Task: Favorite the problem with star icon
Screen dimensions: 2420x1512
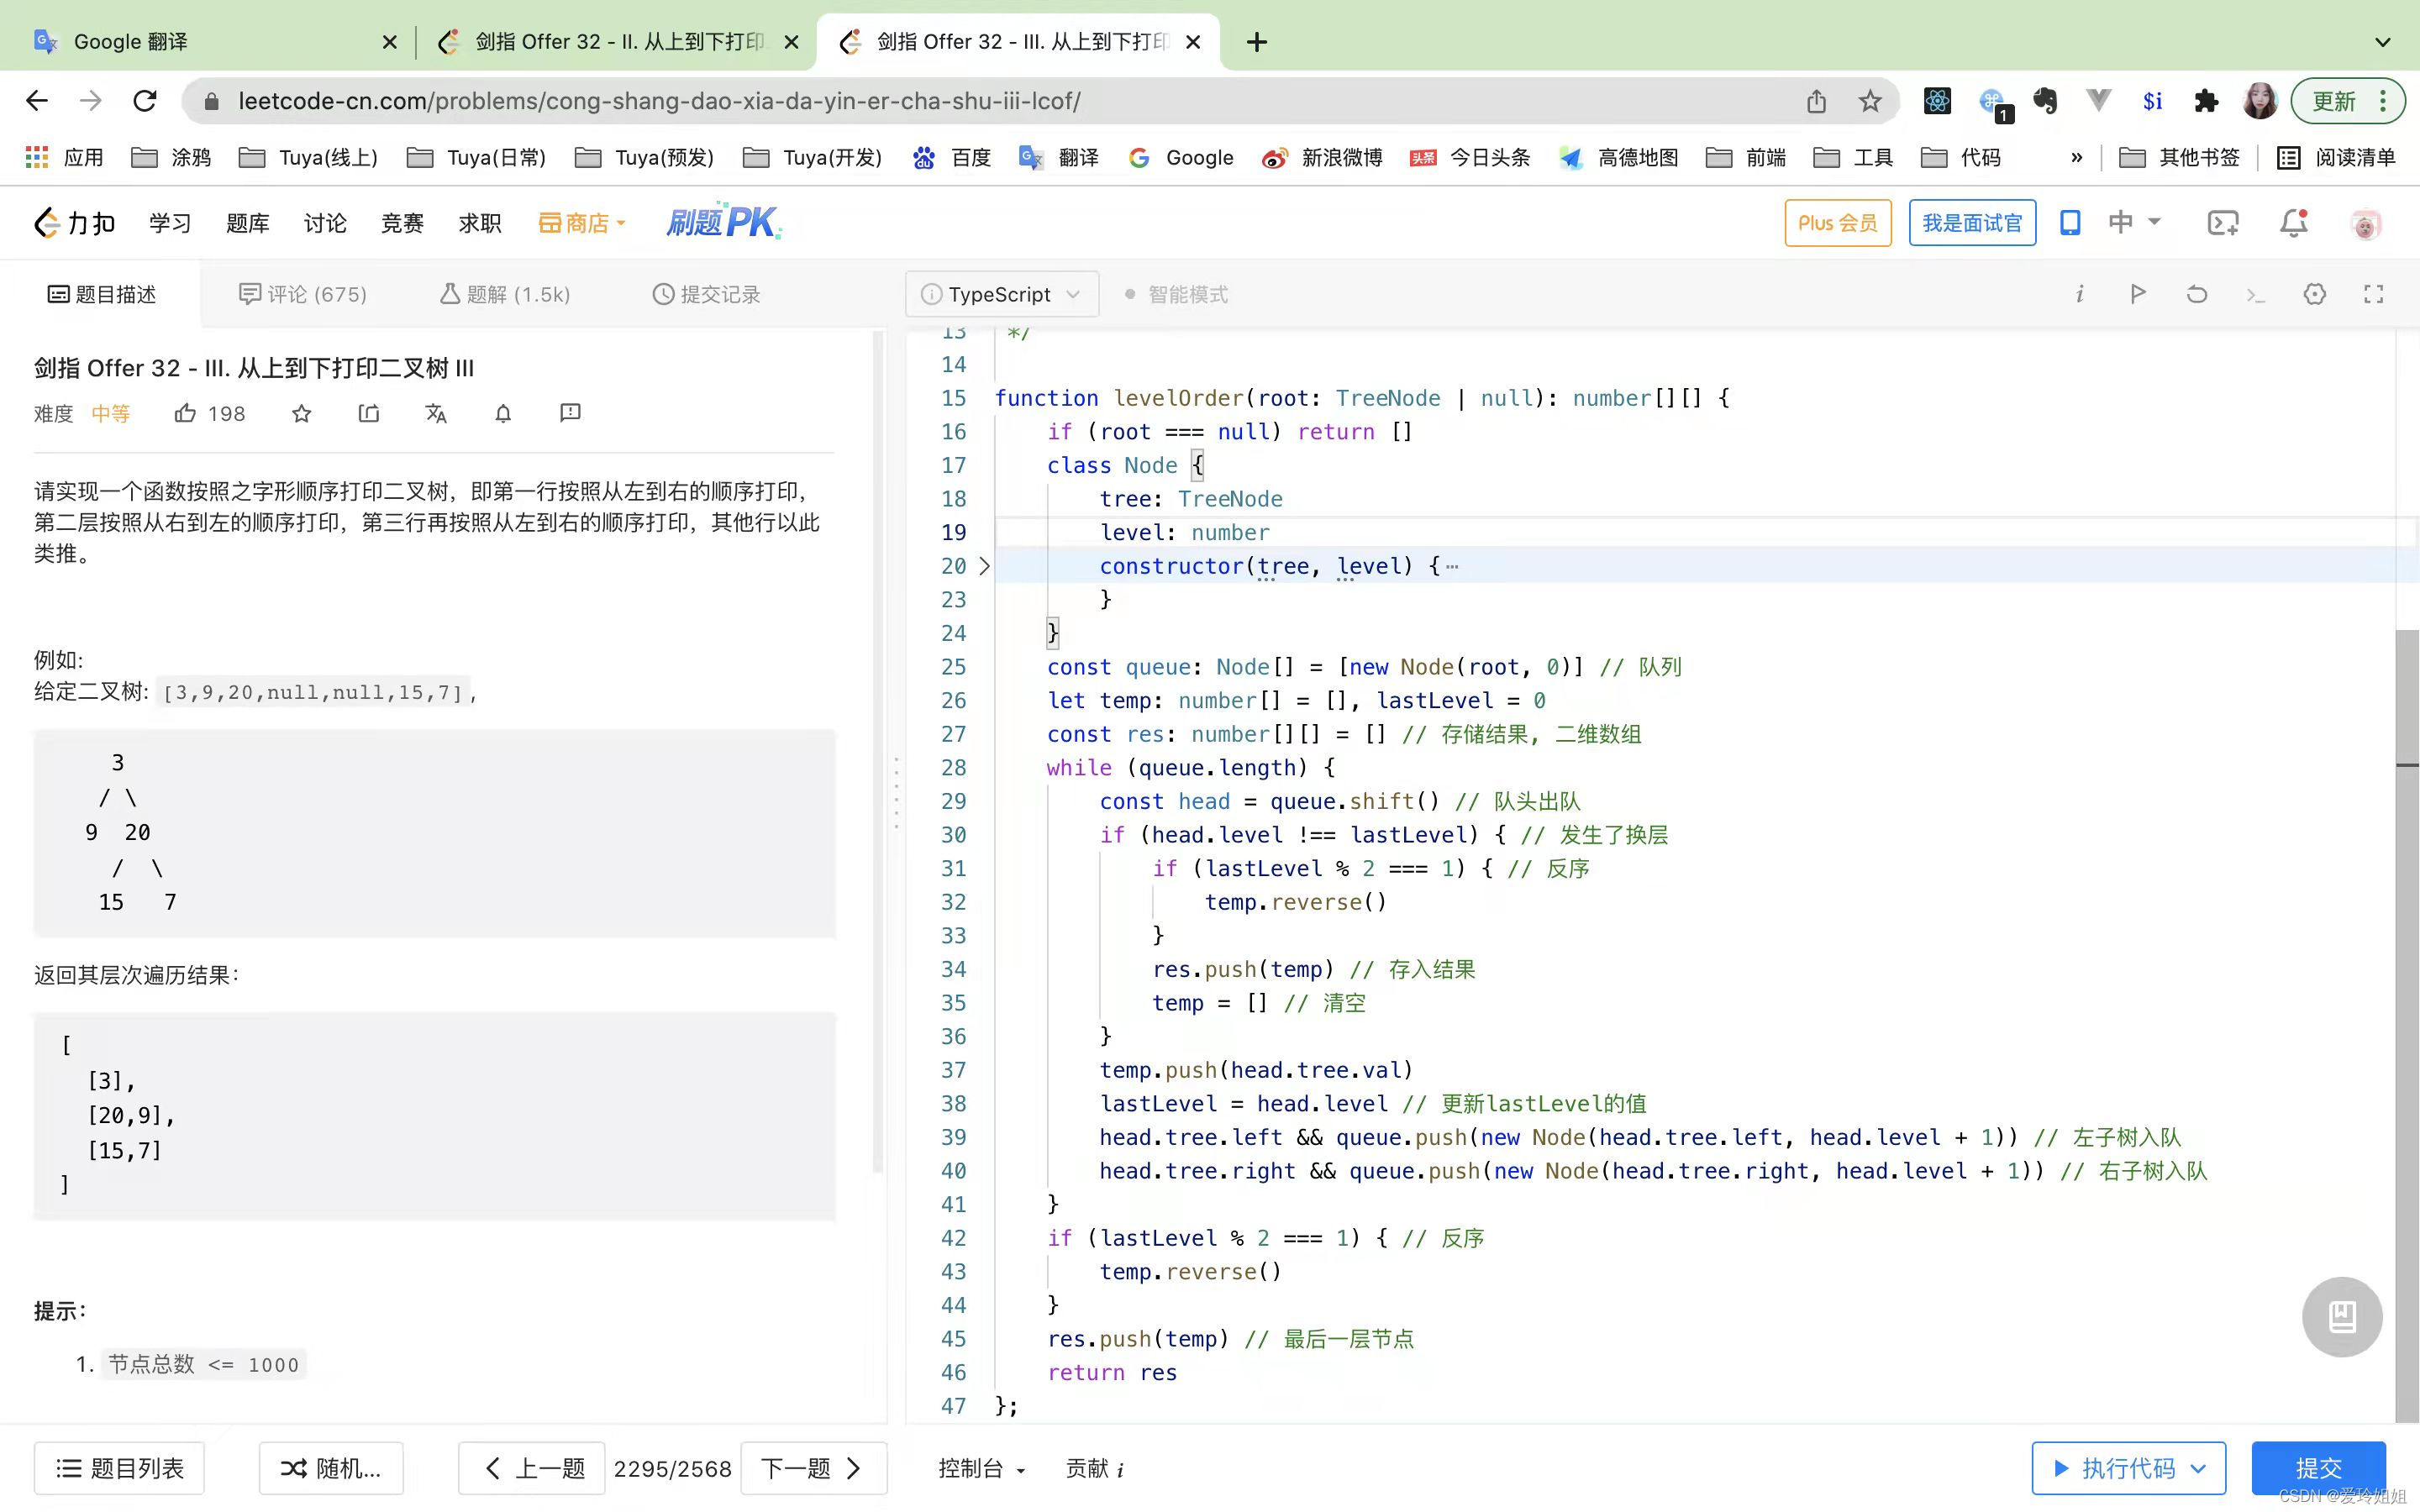Action: click(x=301, y=413)
